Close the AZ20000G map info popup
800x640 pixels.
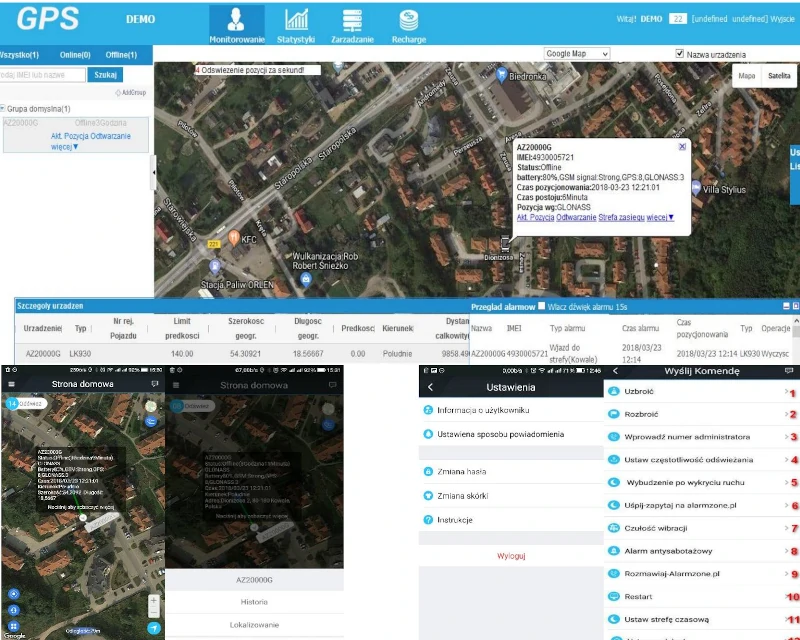pyautogui.click(x=682, y=146)
